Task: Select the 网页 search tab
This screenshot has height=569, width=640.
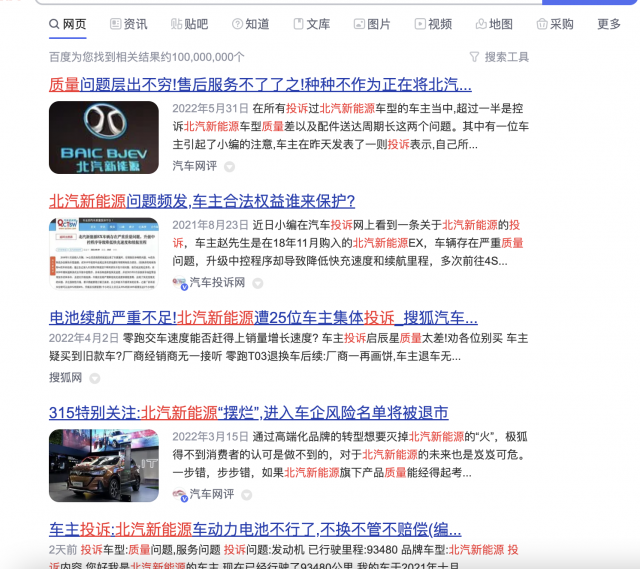Action: click(x=68, y=24)
